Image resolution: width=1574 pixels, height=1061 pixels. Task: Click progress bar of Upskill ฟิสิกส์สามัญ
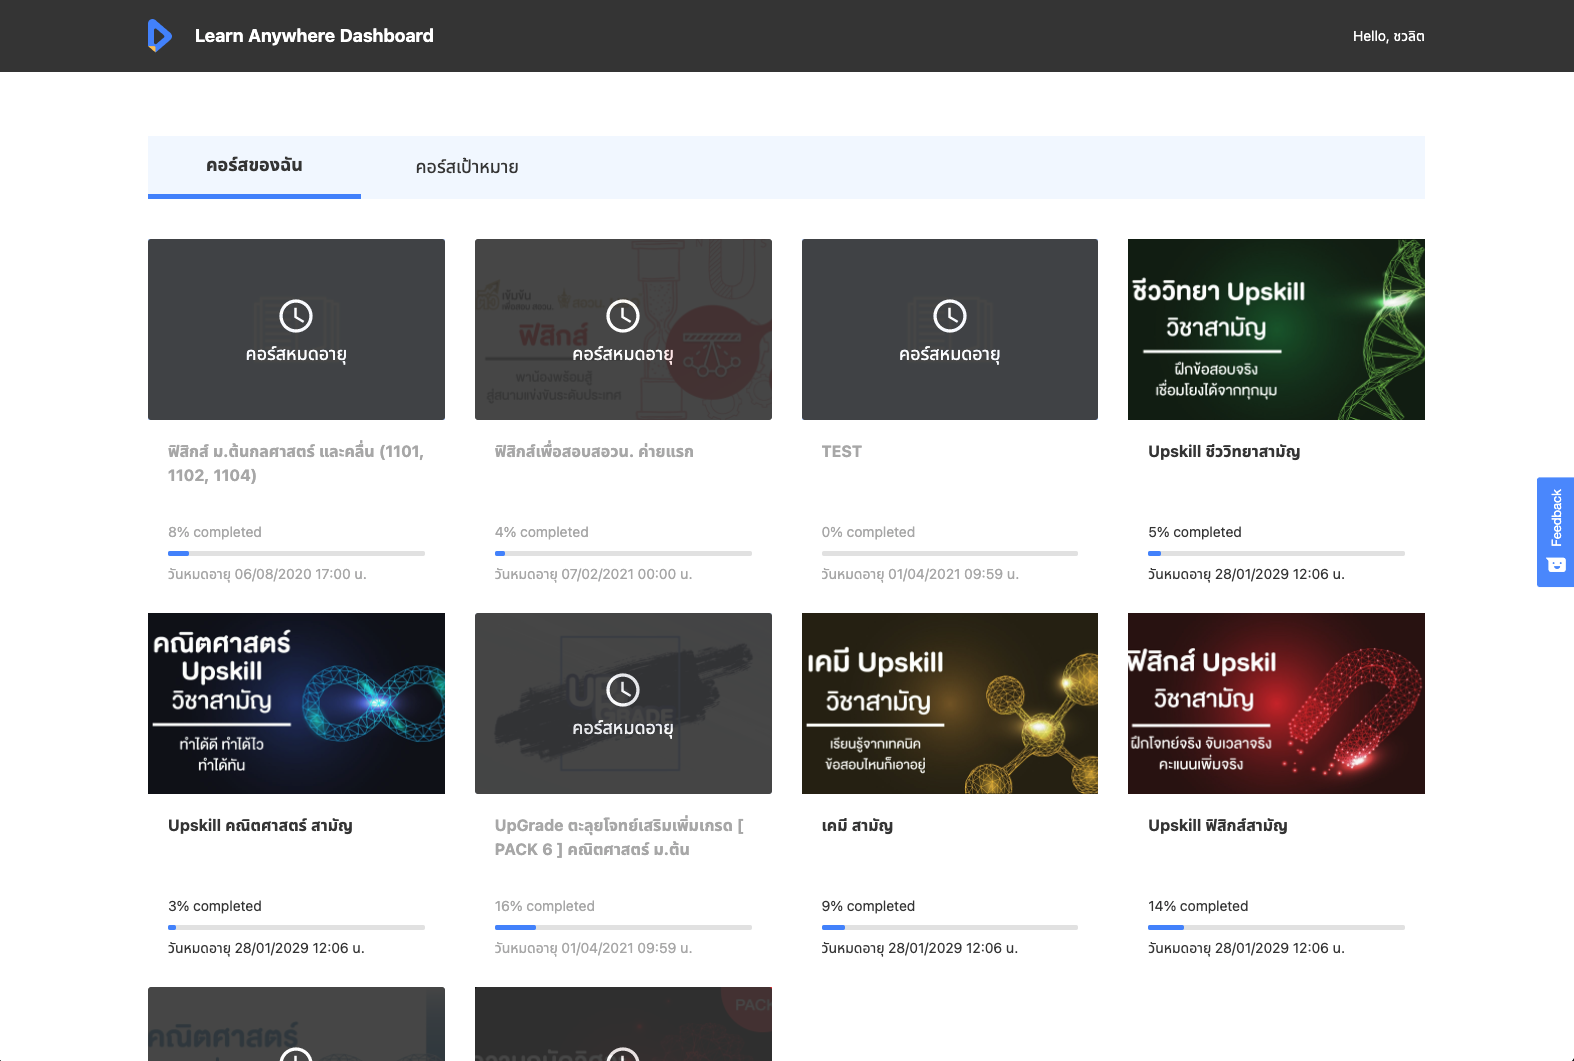click(x=1276, y=927)
